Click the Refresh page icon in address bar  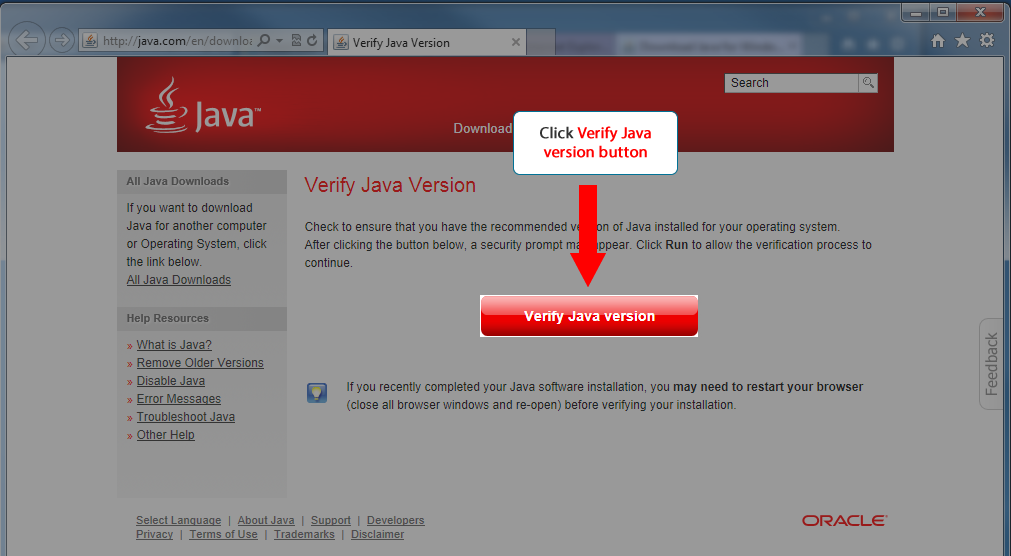(x=312, y=41)
